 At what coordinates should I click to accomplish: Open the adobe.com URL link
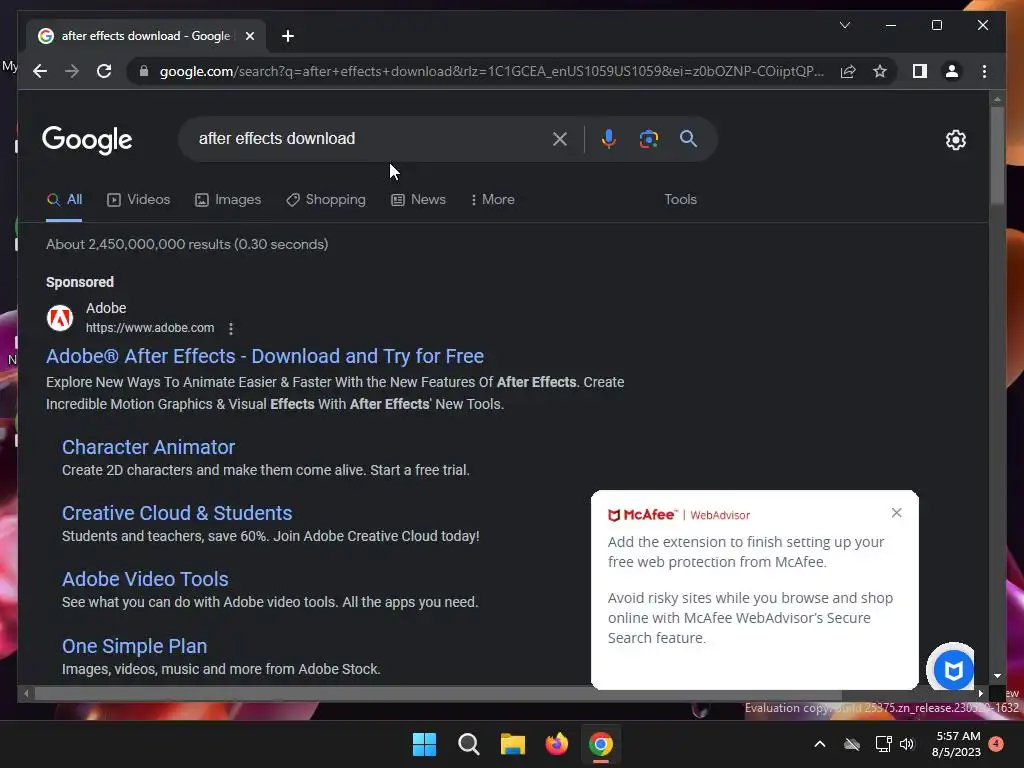150,328
